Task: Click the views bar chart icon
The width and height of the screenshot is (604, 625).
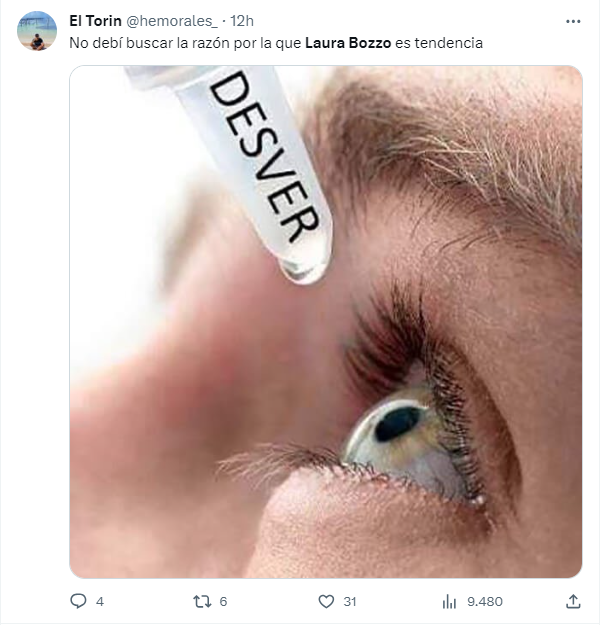Action: pyautogui.click(x=449, y=601)
